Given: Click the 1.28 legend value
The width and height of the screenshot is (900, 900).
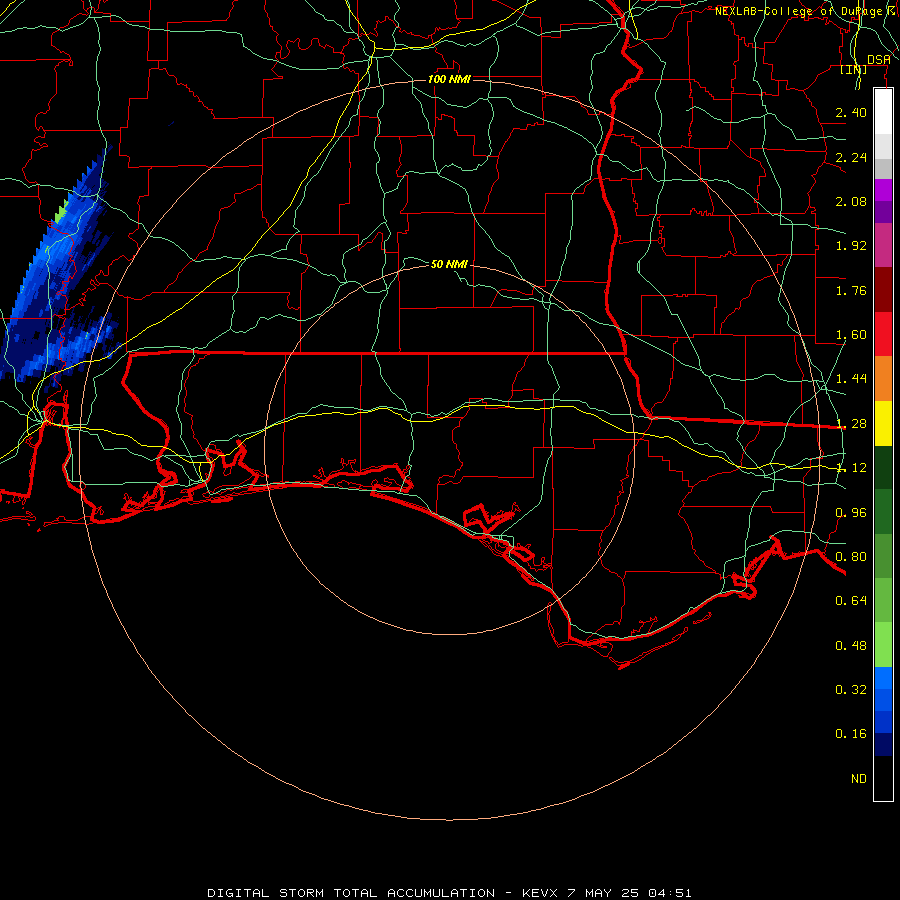Looking at the screenshot, I should pos(851,424).
